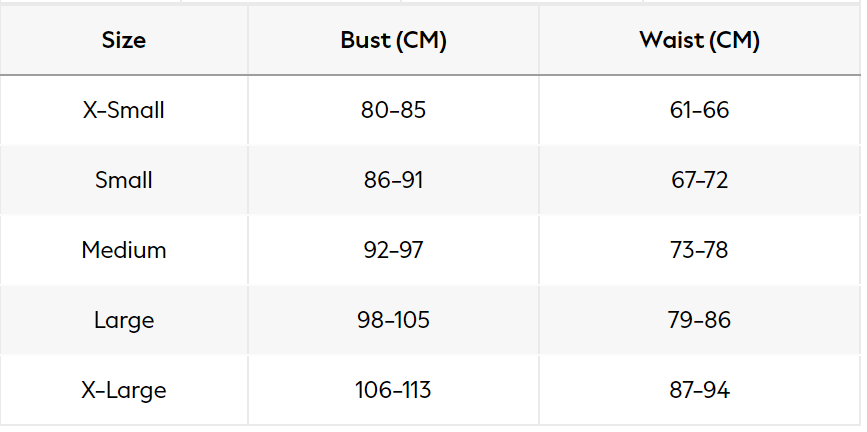Select the X-Small size cell
Screen dimensions: 867x432
point(124,110)
